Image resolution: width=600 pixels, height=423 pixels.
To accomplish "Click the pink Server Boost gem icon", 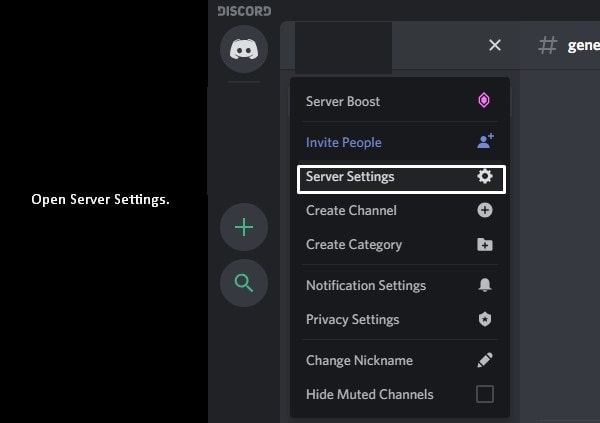I will point(484,101).
